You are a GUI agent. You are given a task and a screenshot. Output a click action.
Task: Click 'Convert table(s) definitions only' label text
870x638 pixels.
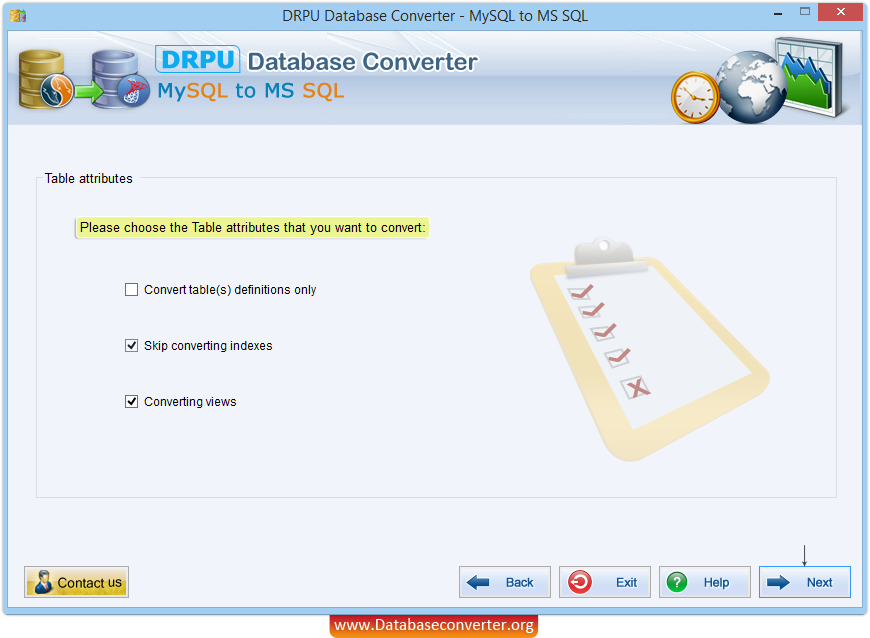pyautogui.click(x=230, y=290)
